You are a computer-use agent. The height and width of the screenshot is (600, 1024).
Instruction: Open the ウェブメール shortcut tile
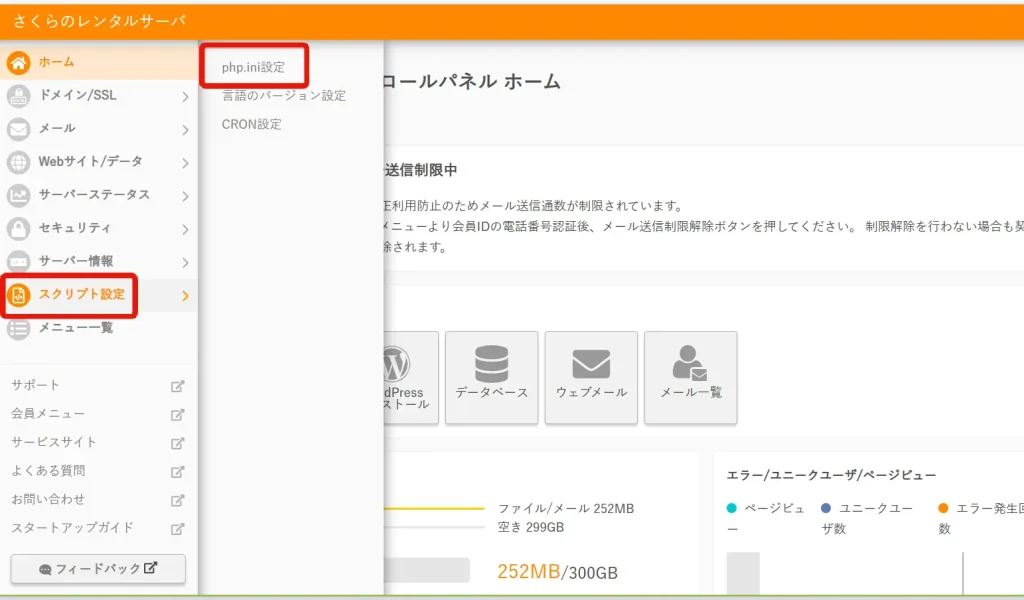coord(591,377)
